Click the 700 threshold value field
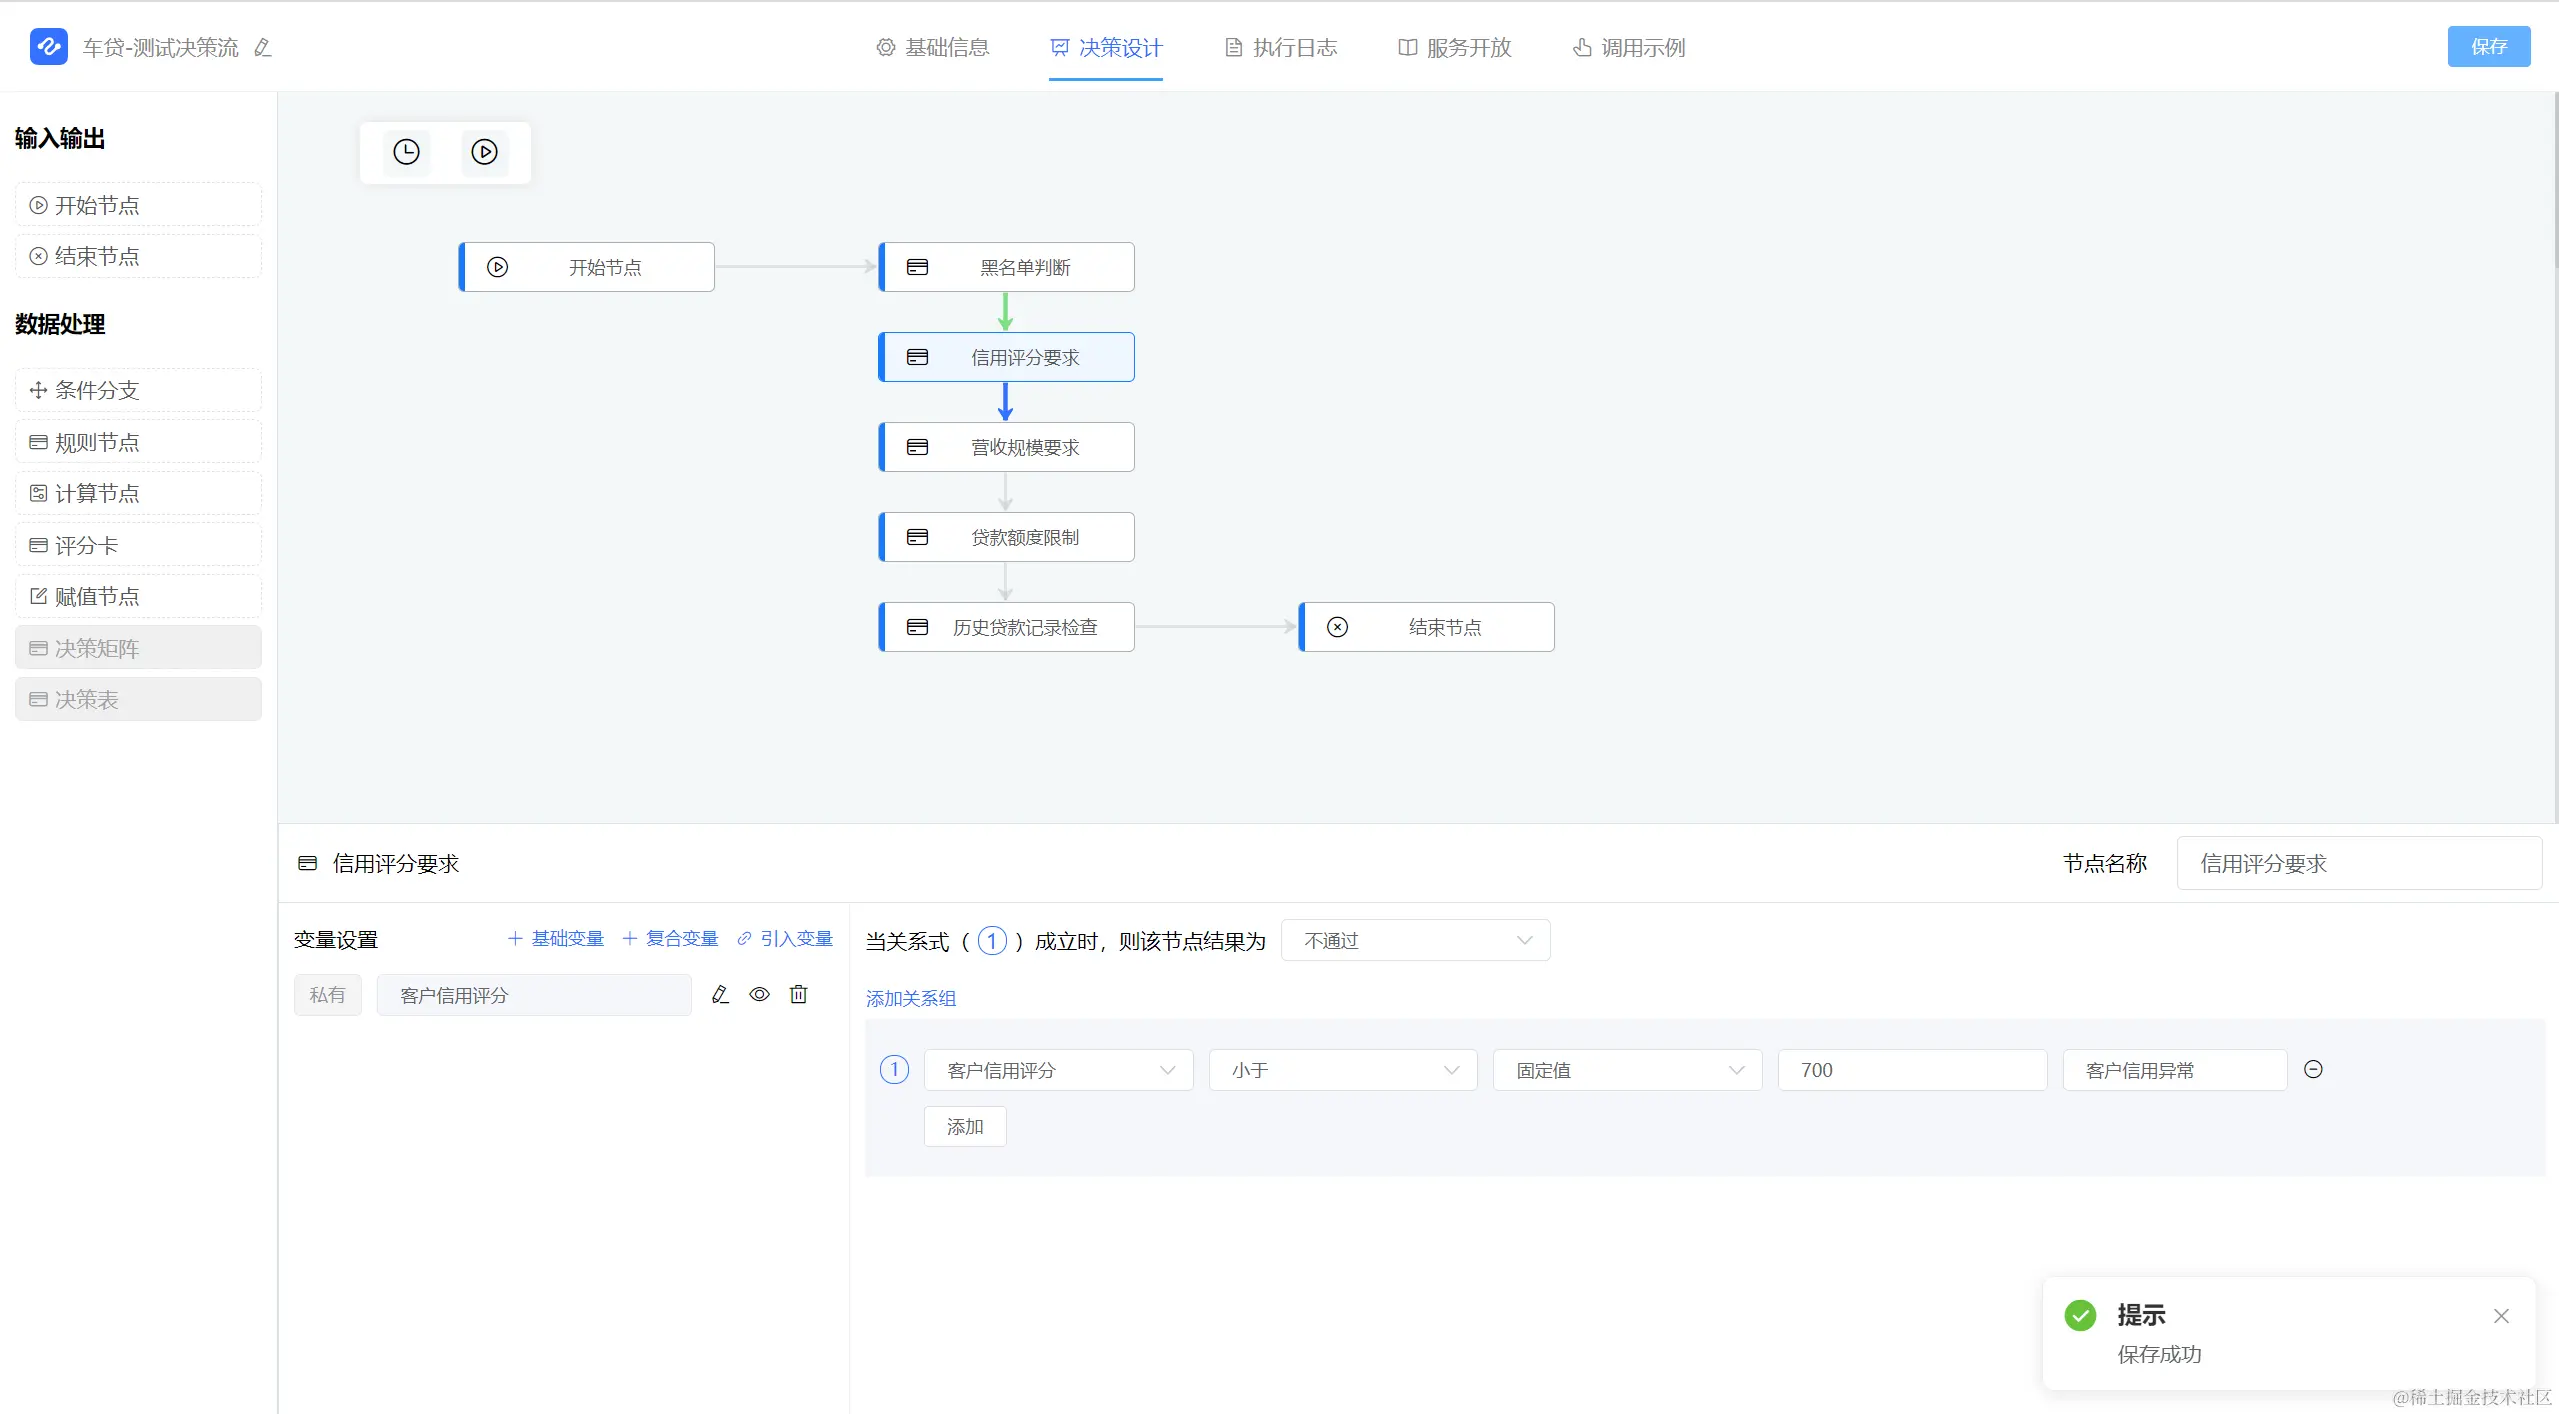The image size is (2559, 1414). point(1911,1070)
